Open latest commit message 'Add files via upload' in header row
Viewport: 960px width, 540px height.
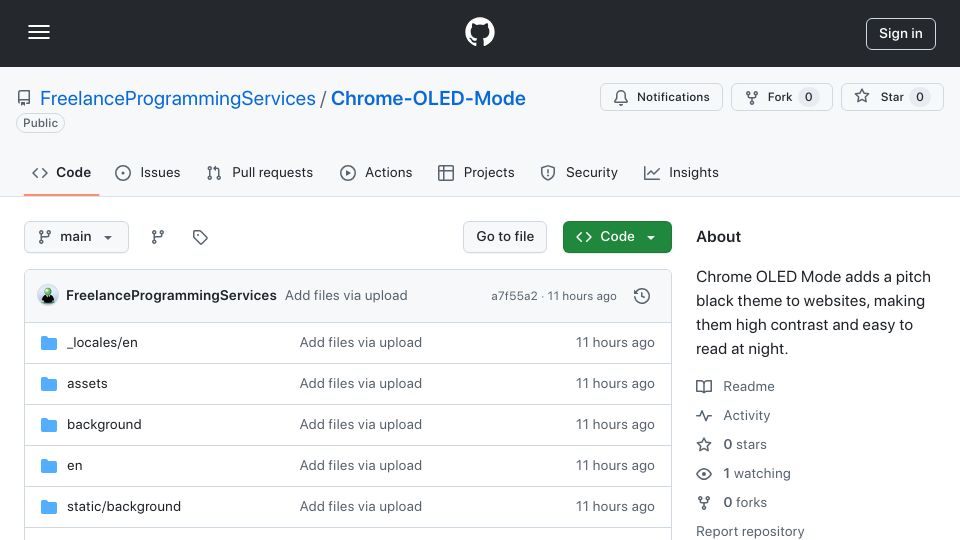click(346, 296)
